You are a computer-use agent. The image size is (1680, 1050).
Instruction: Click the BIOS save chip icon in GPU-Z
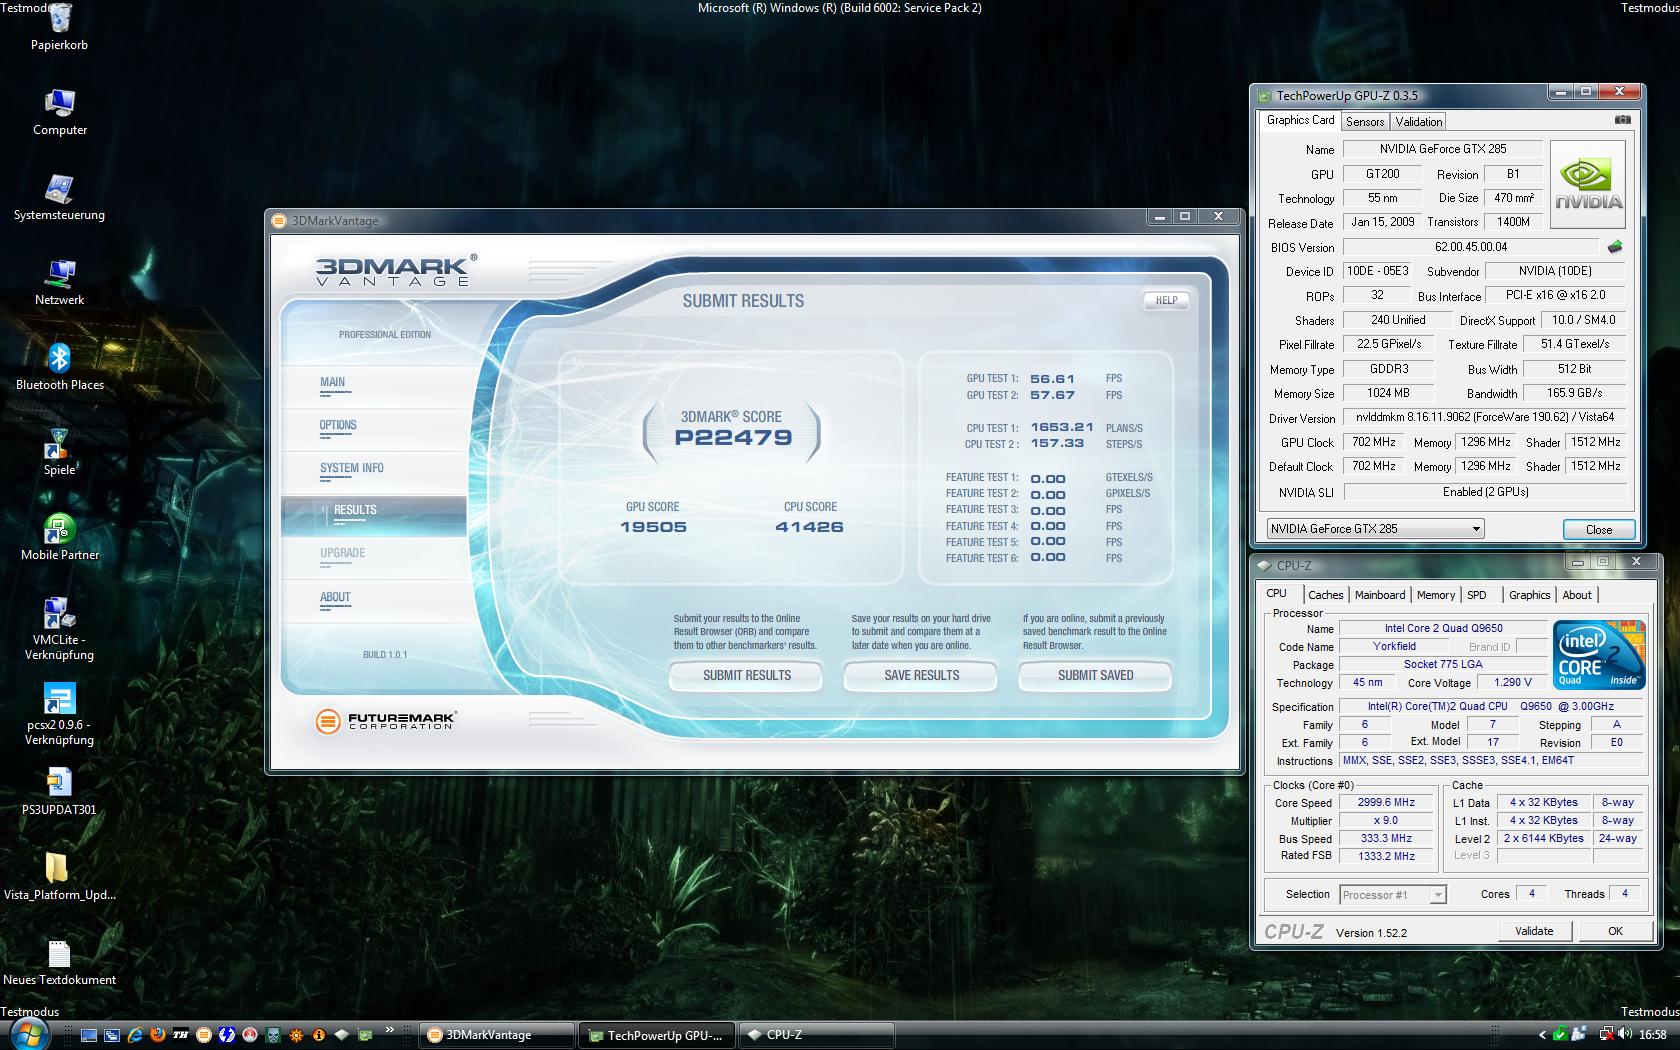pyautogui.click(x=1614, y=246)
